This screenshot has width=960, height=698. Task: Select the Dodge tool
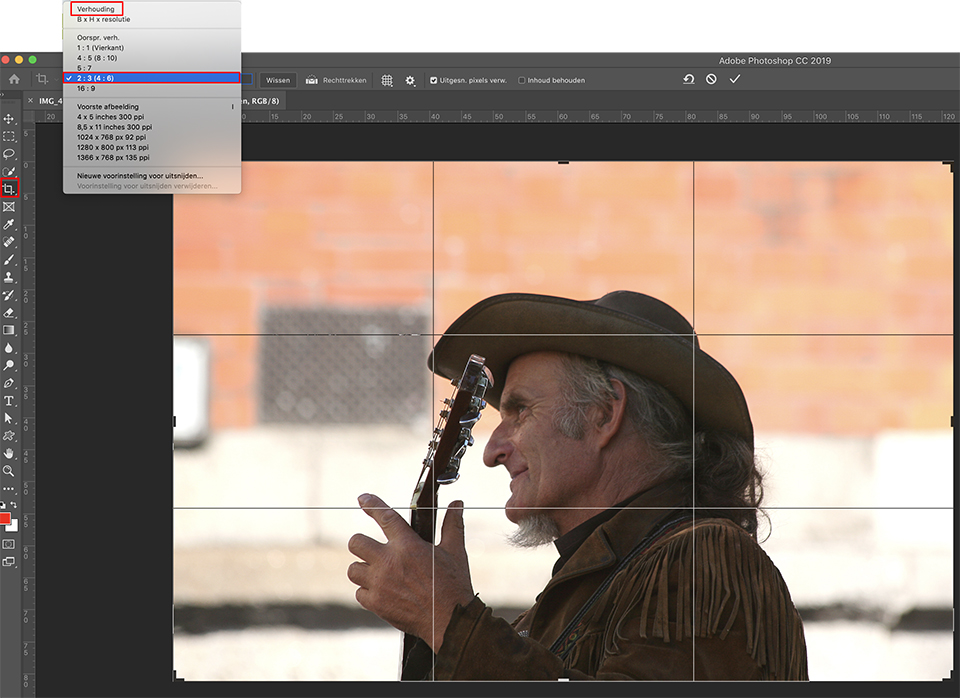coord(9,366)
